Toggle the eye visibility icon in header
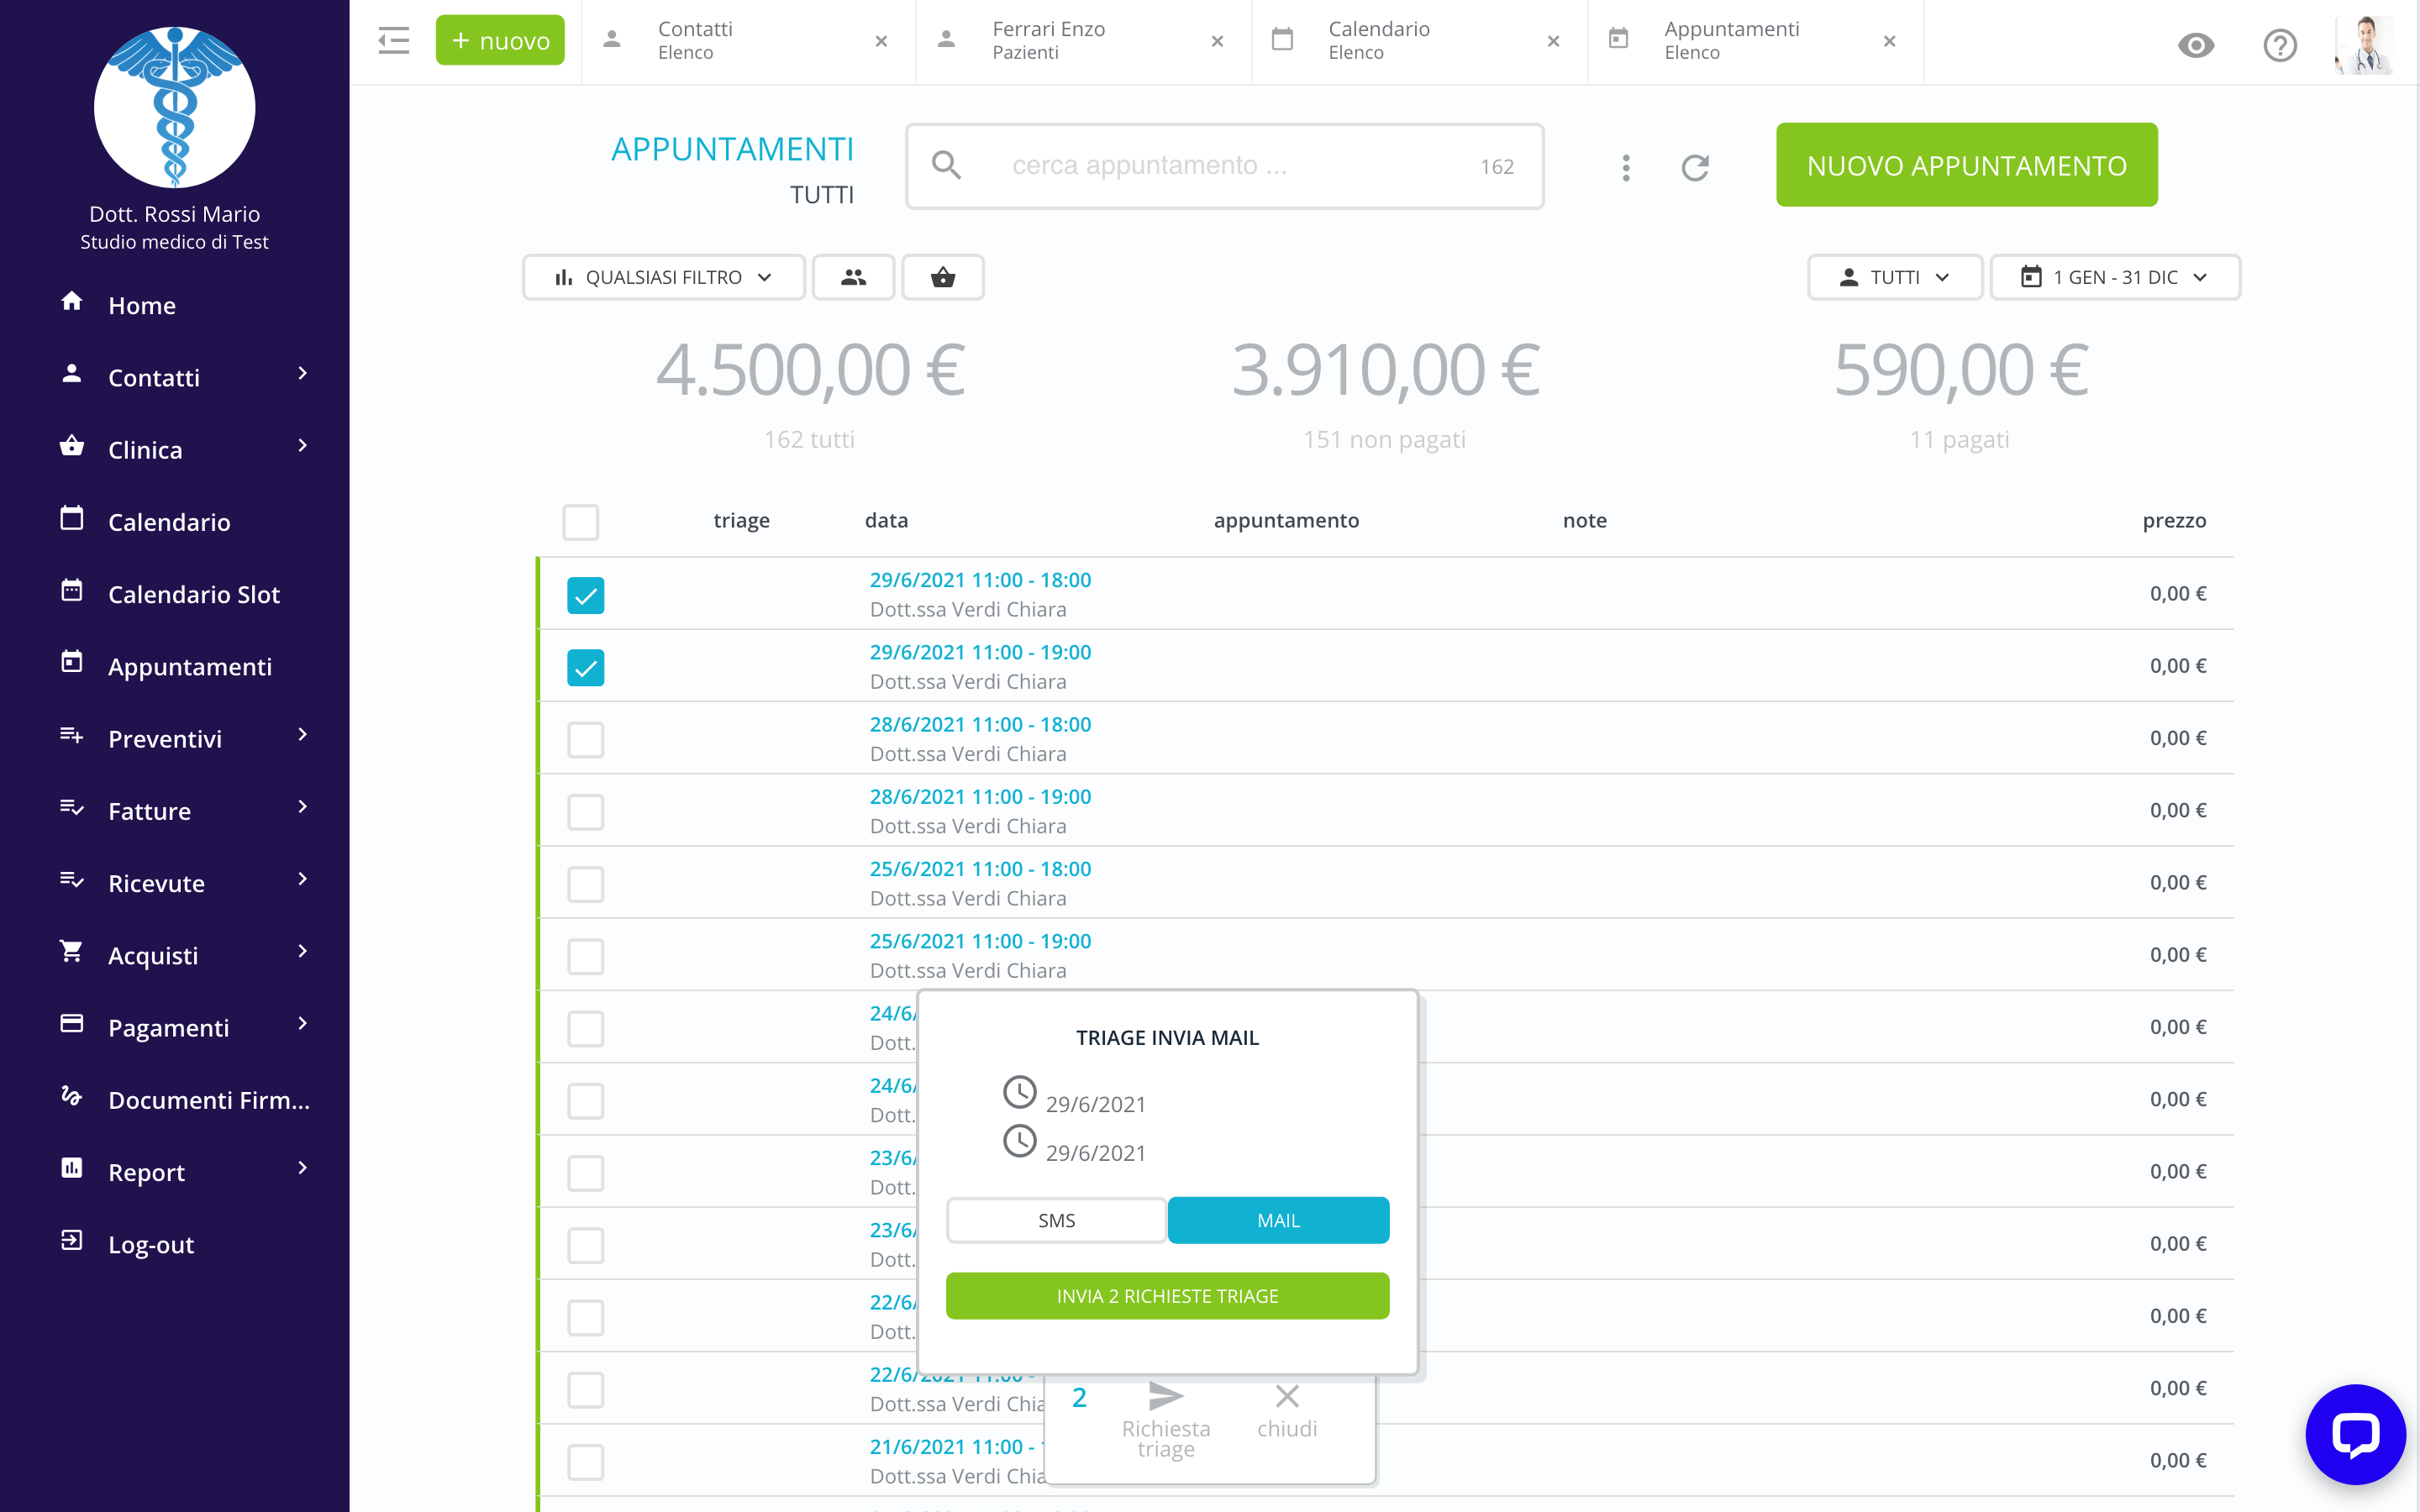 2196,45
